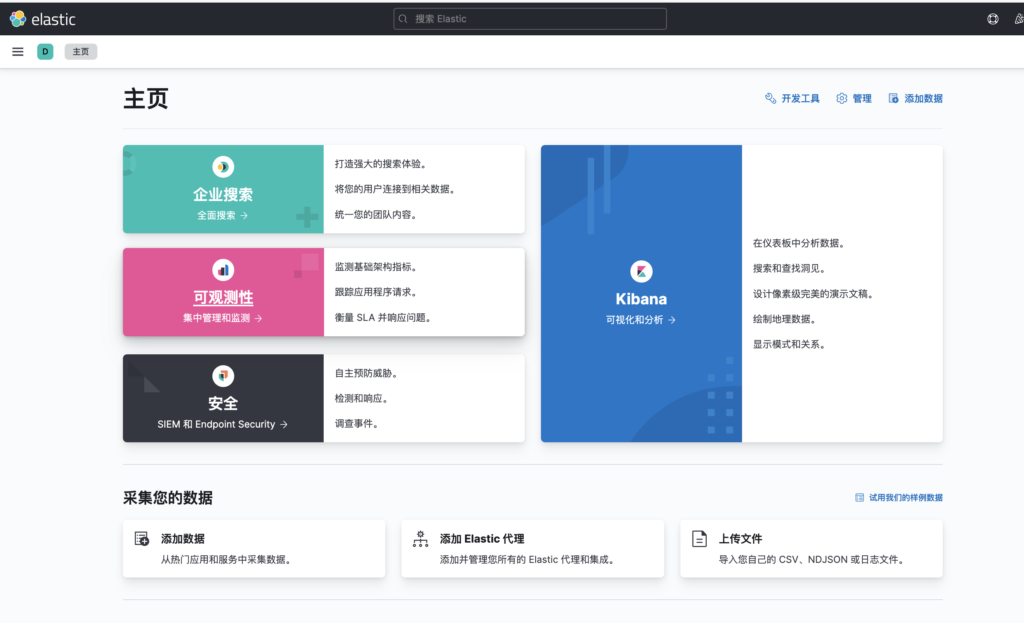Click the 采集您的数据 section heading
Image resolution: width=1024 pixels, height=623 pixels.
coord(168,498)
